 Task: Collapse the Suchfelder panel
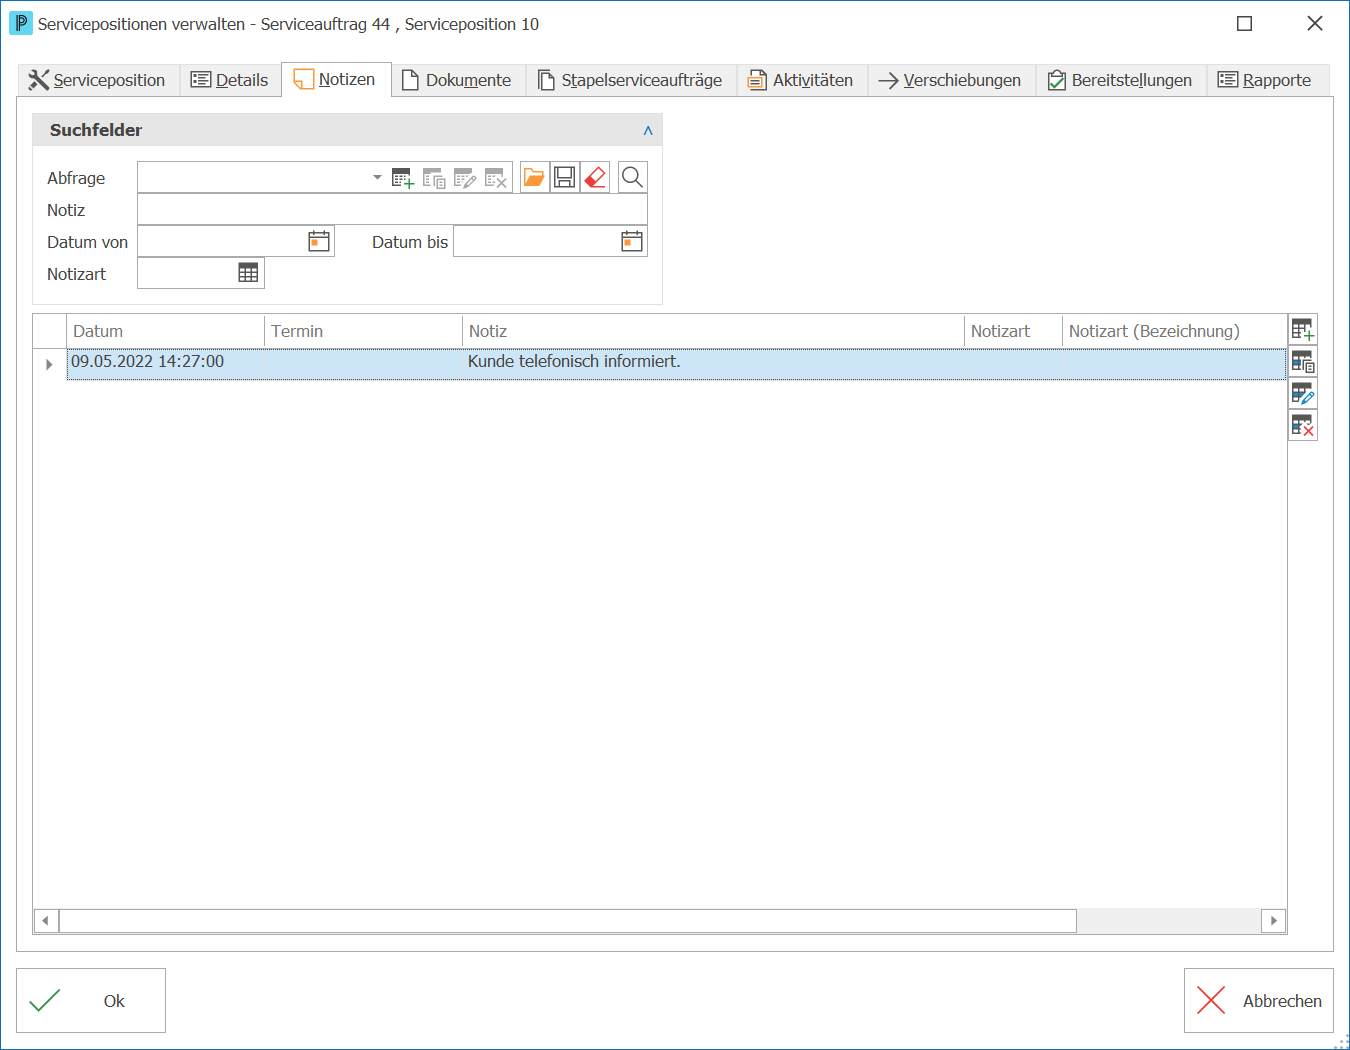[648, 130]
